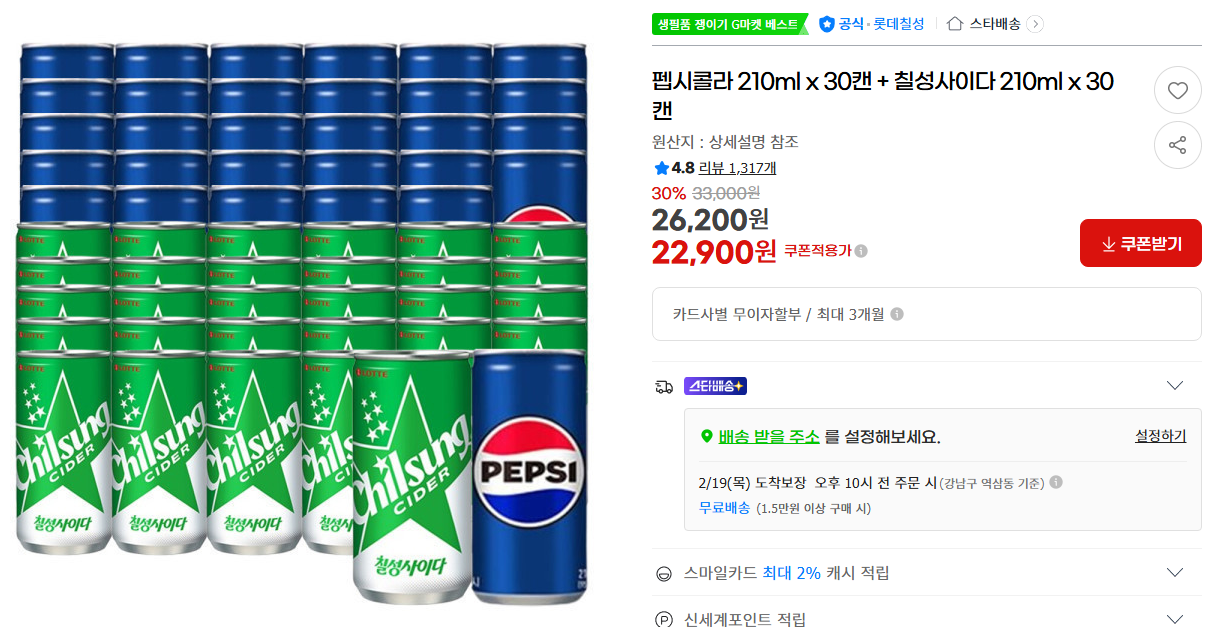Click the heart icon to add to wishlist

pos(1178,90)
